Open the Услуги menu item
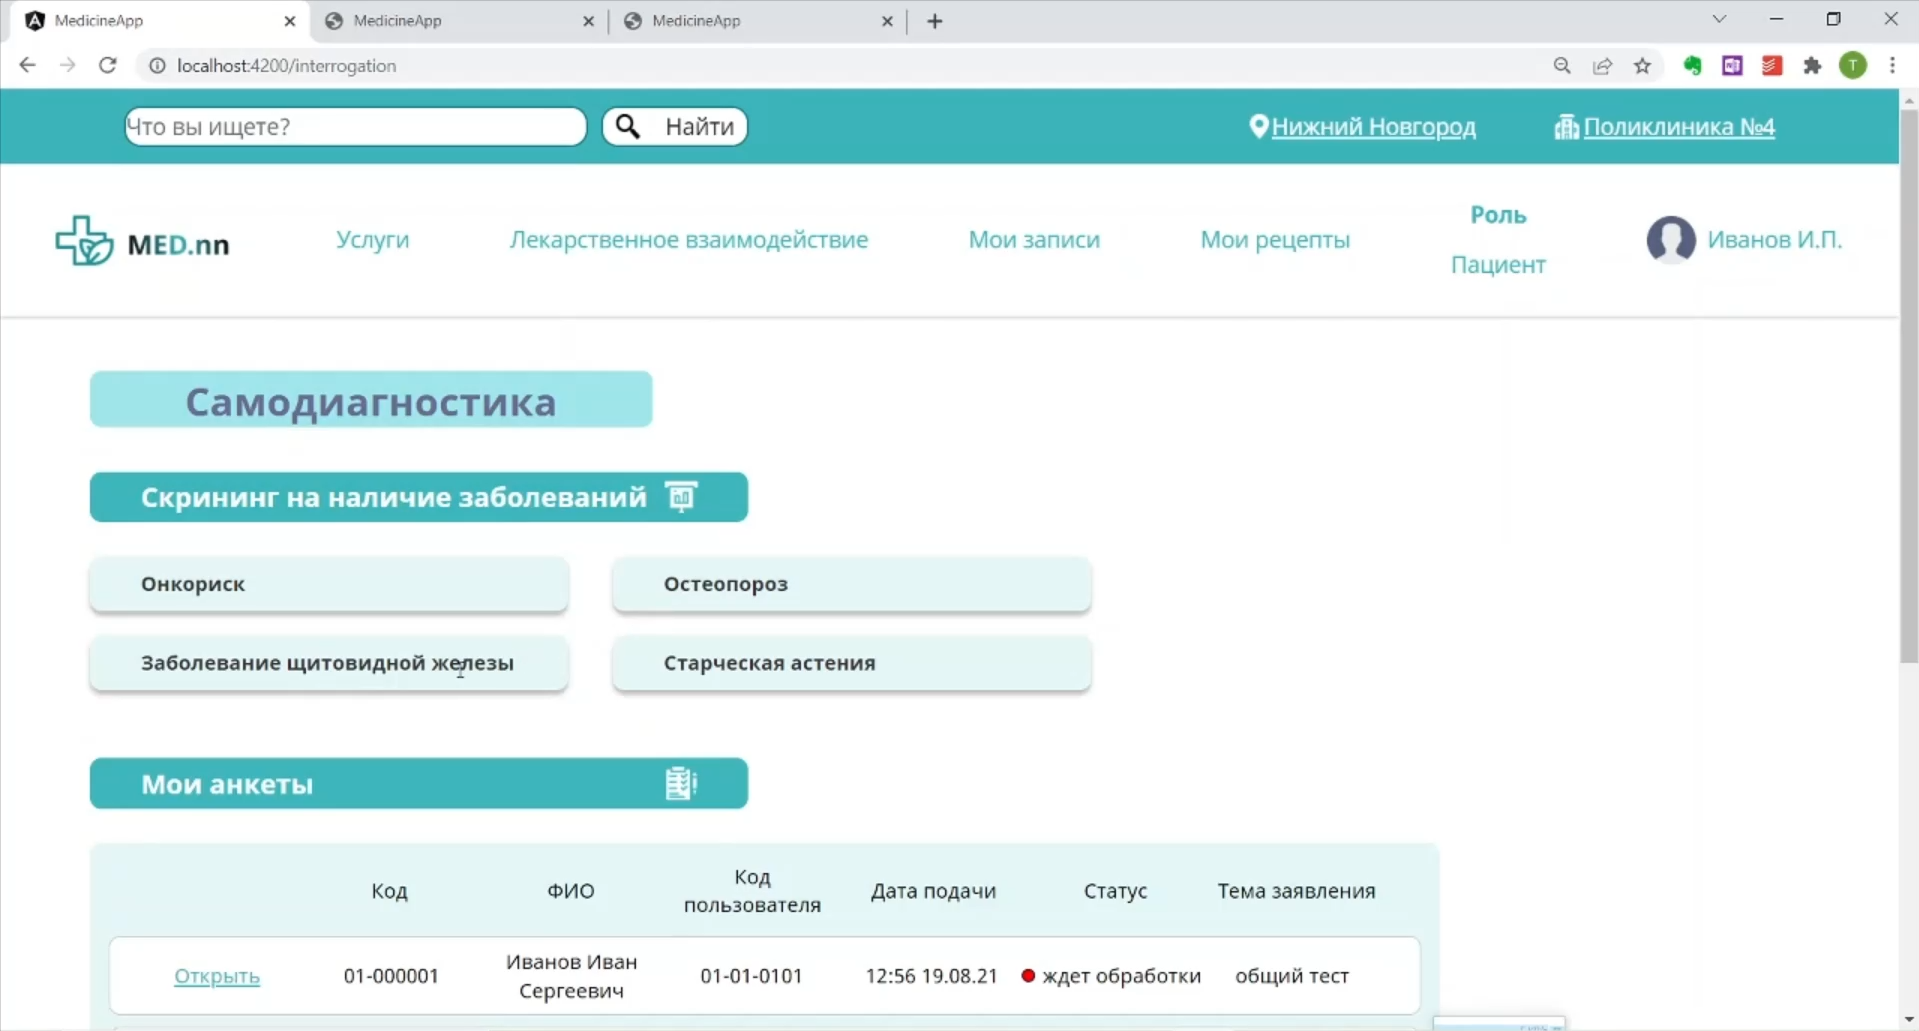The height and width of the screenshot is (1031, 1919). coord(372,240)
